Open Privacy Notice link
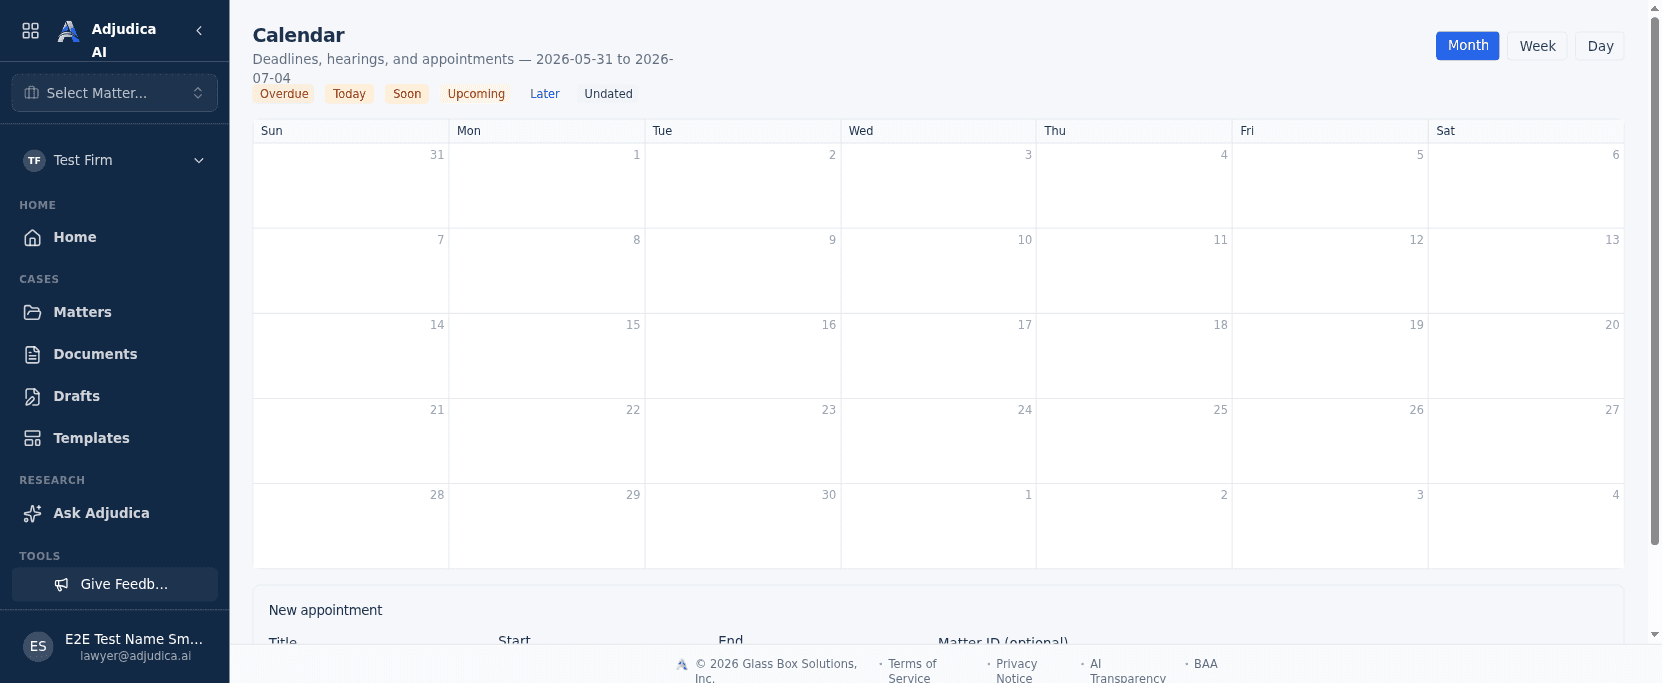The image size is (1662, 683). 1017,671
